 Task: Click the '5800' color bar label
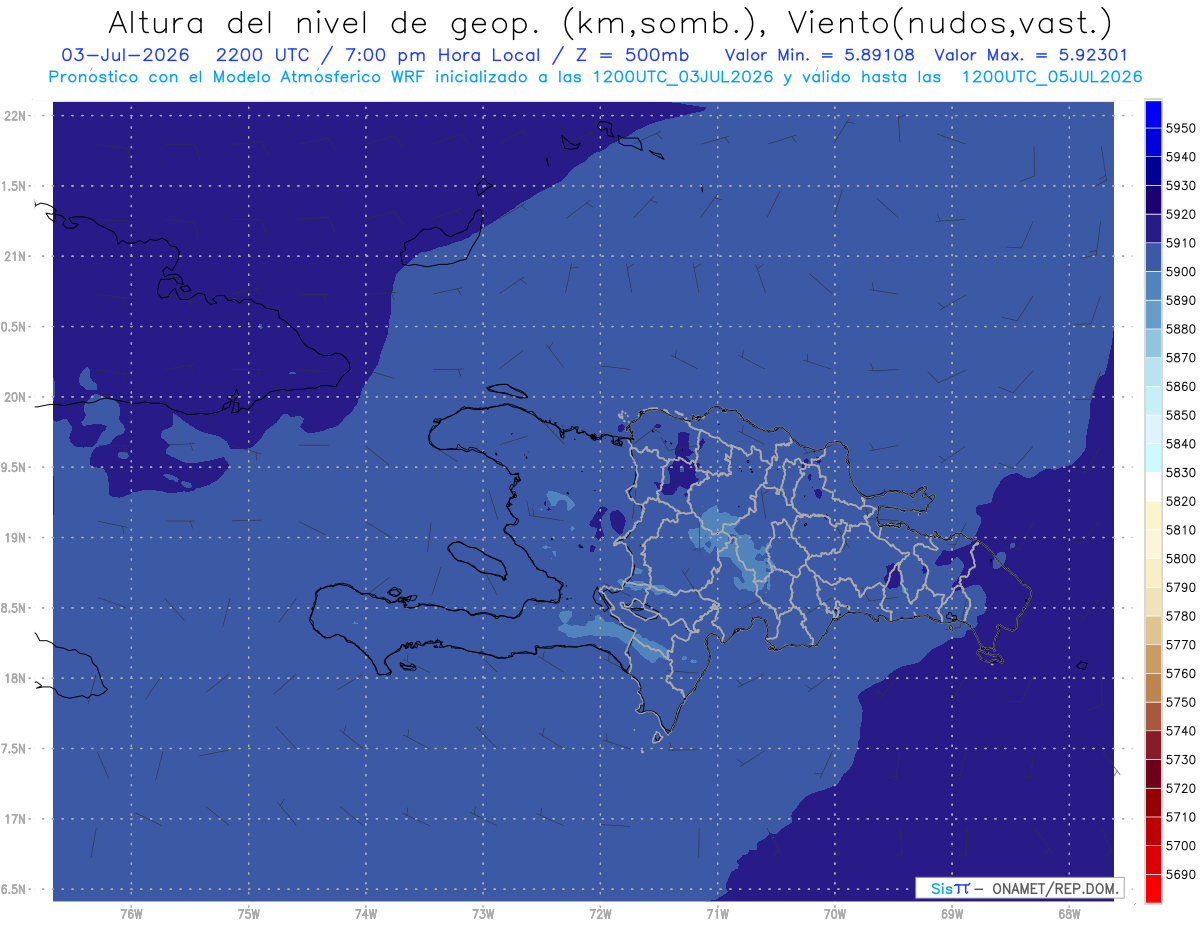coord(1181,559)
